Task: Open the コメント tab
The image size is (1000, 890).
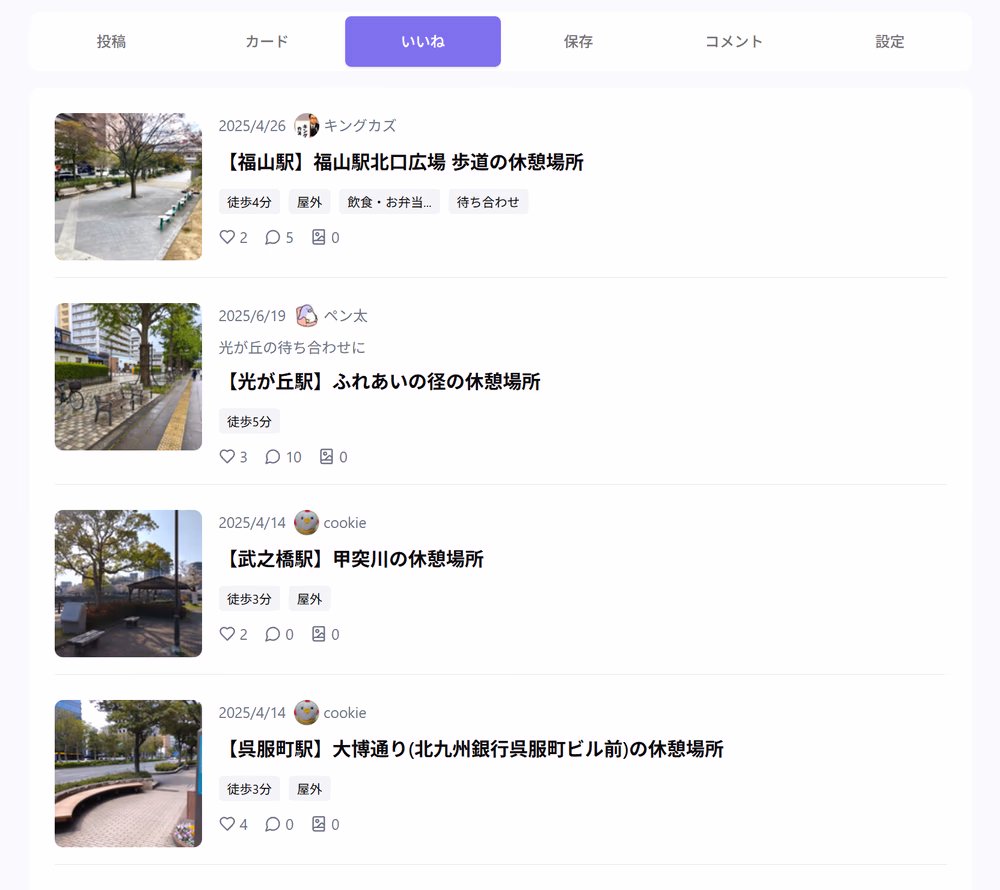Action: pyautogui.click(x=733, y=41)
